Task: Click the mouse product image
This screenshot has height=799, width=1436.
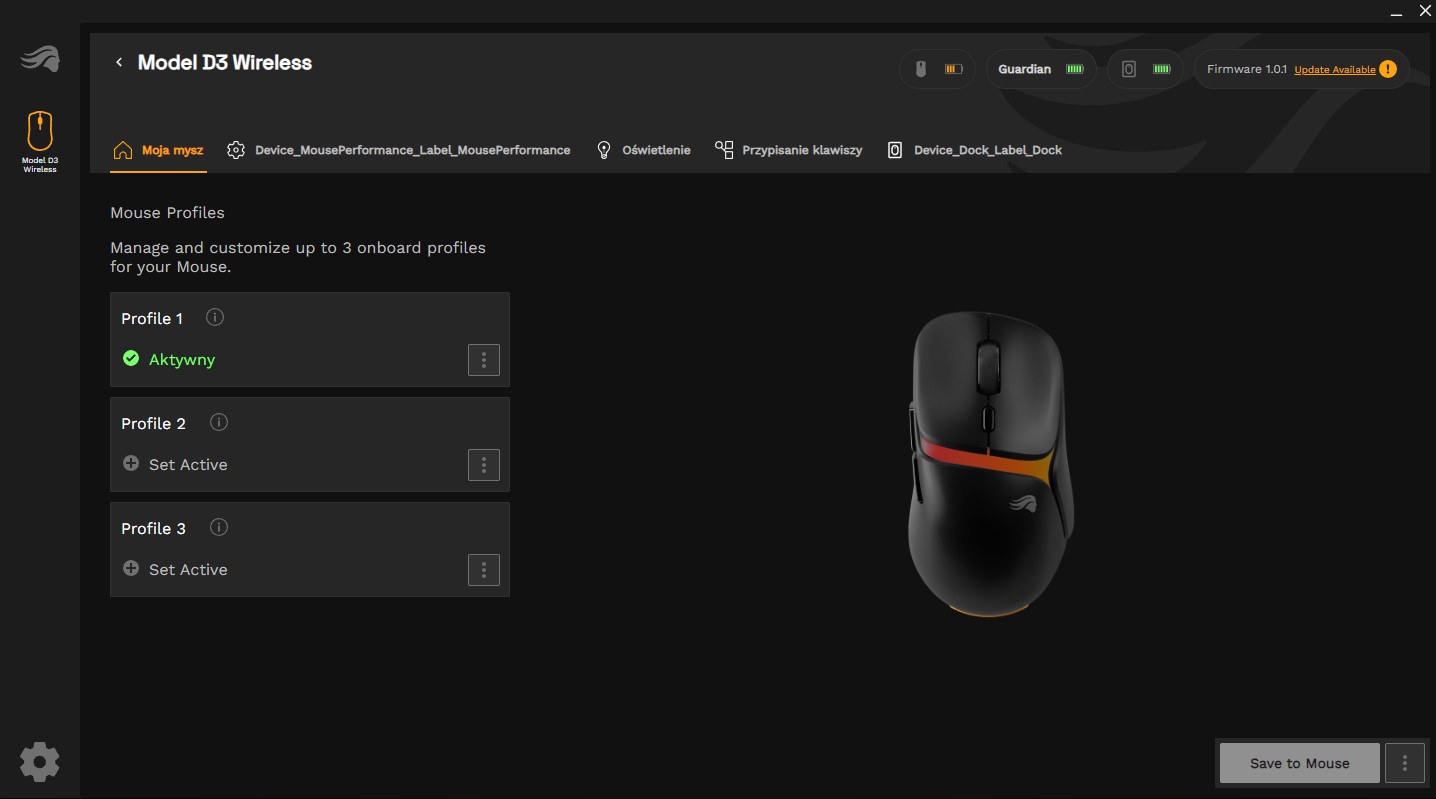Action: click(x=990, y=462)
